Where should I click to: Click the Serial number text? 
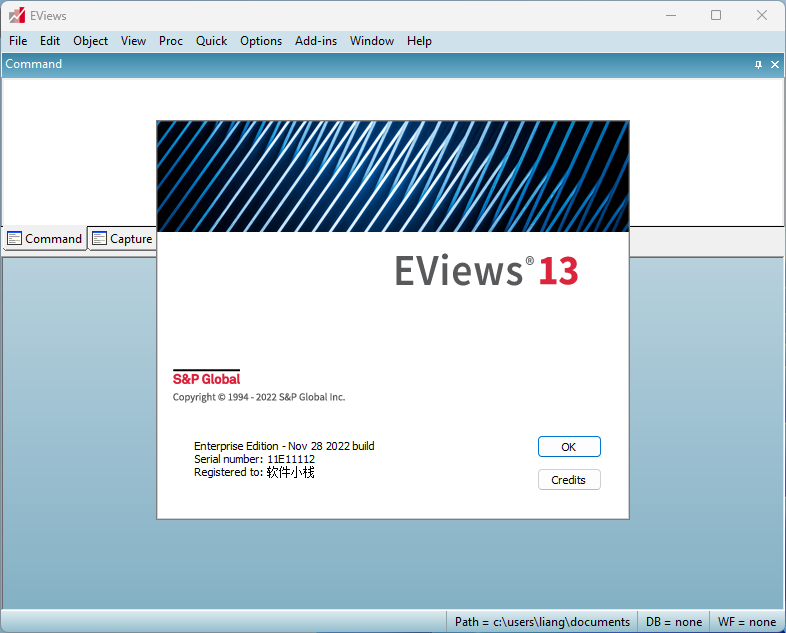click(255, 459)
